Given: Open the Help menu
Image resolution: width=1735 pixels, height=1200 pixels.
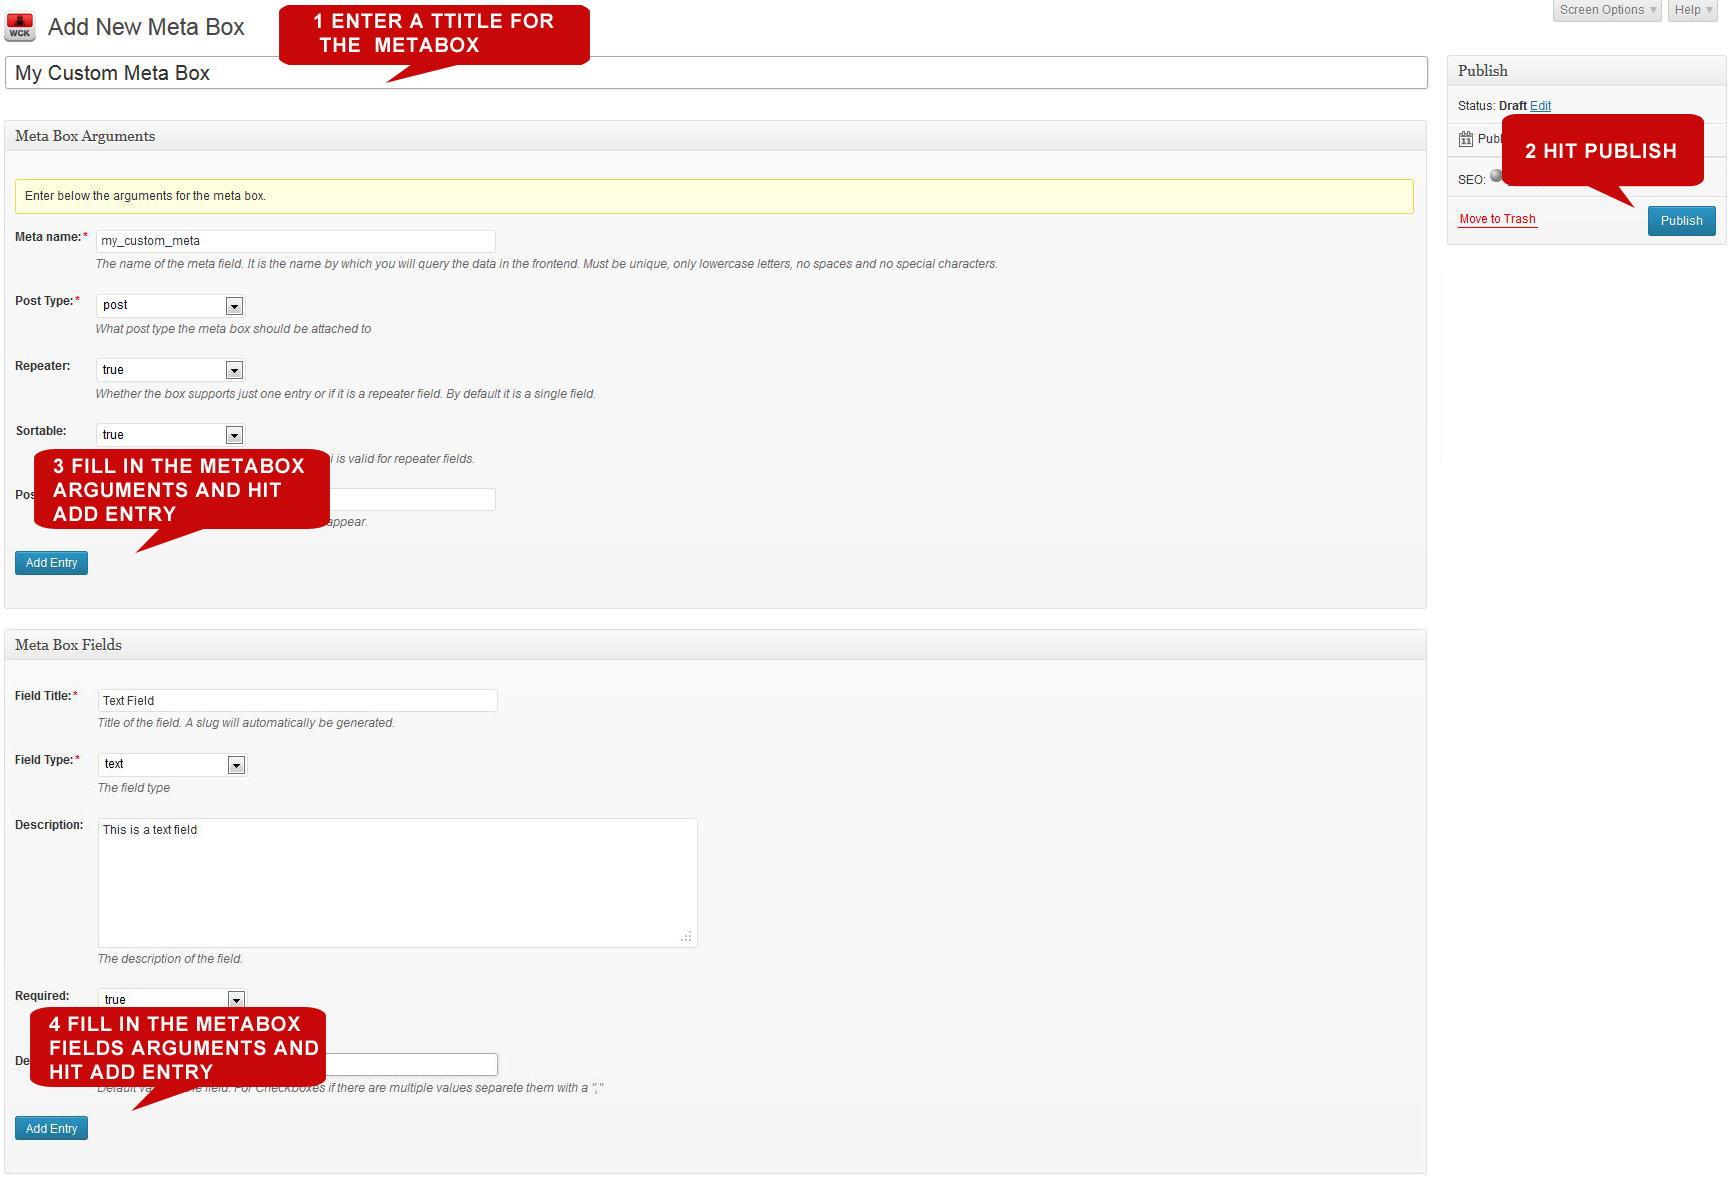Looking at the screenshot, I should pos(1691,10).
